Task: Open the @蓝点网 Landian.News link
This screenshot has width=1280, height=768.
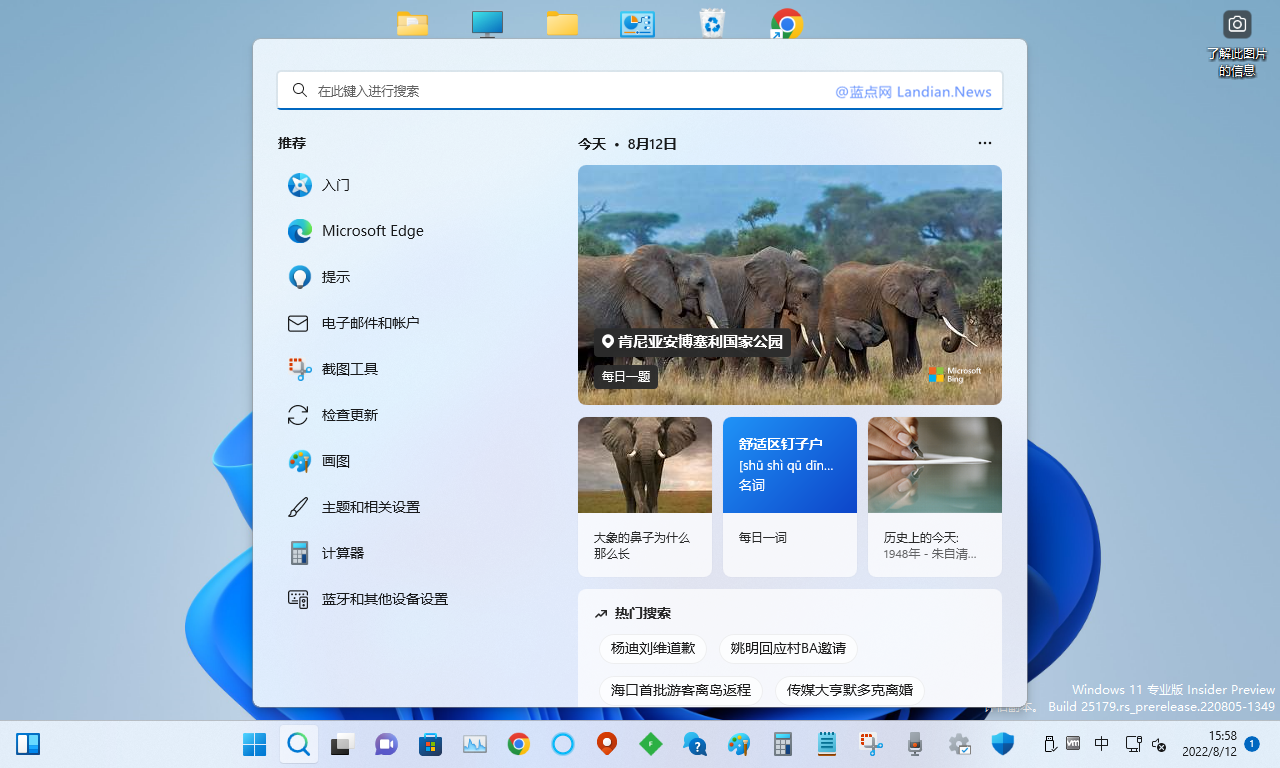Action: point(912,91)
